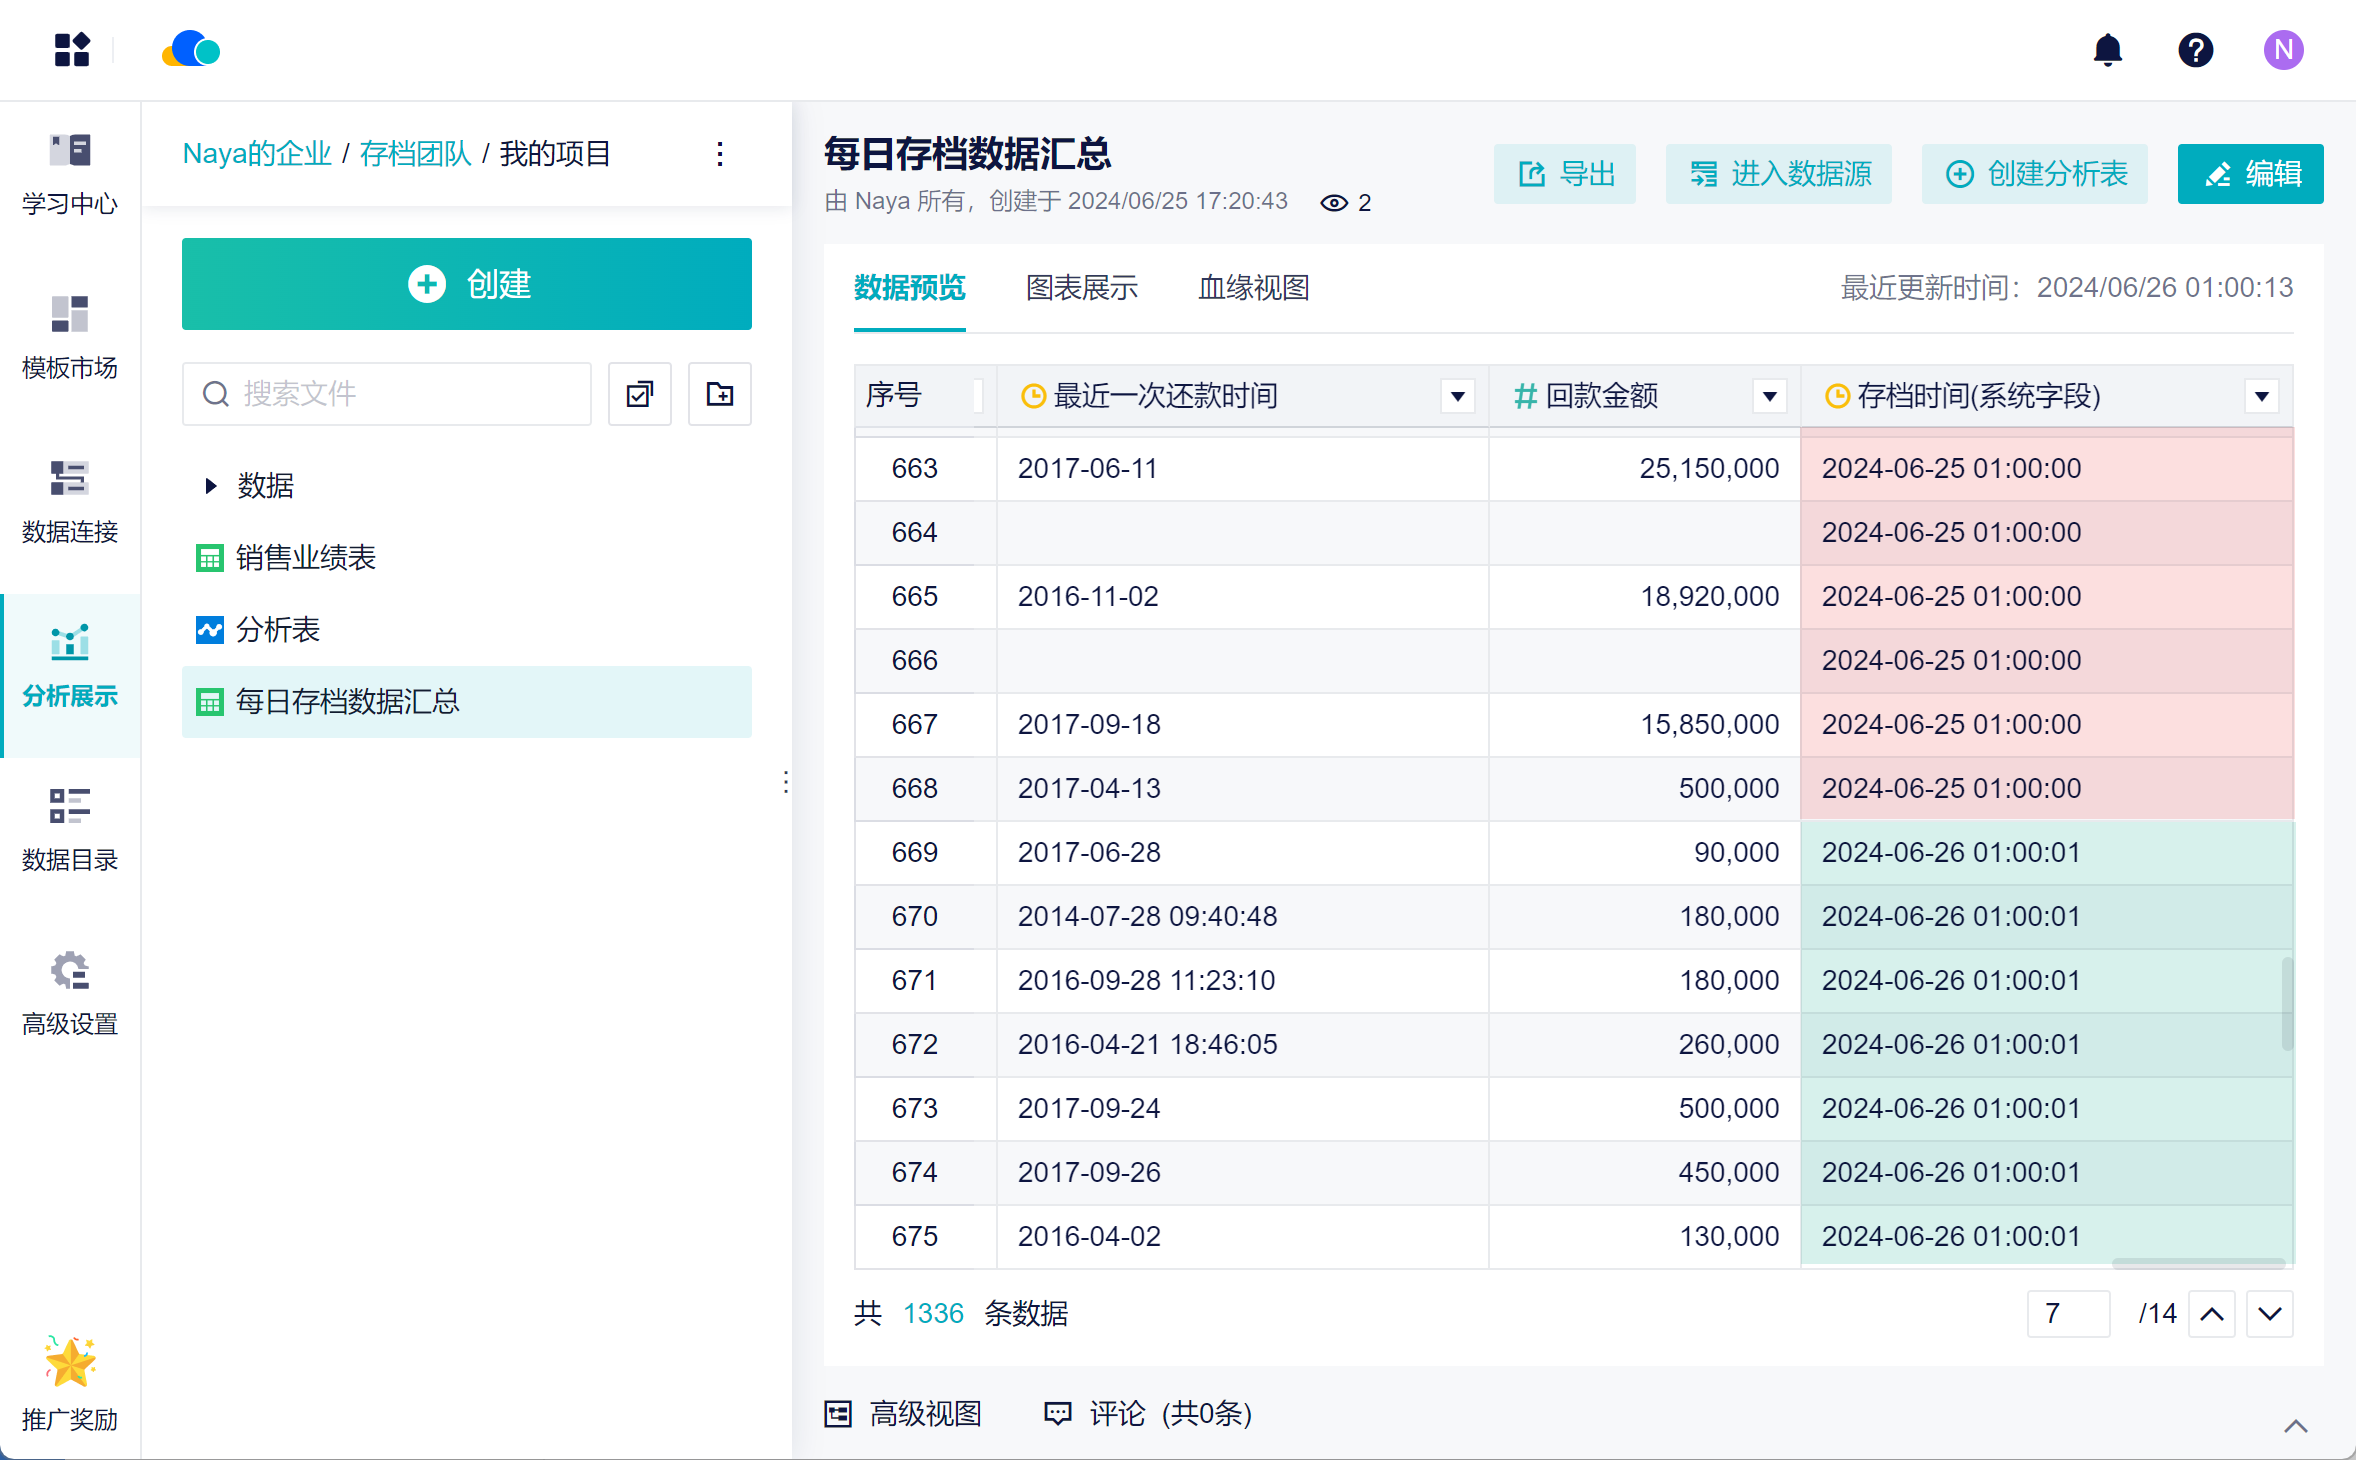This screenshot has width=2356, height=1460.
Task: Toggle the multi-select checkbox icon beside search
Action: [640, 394]
